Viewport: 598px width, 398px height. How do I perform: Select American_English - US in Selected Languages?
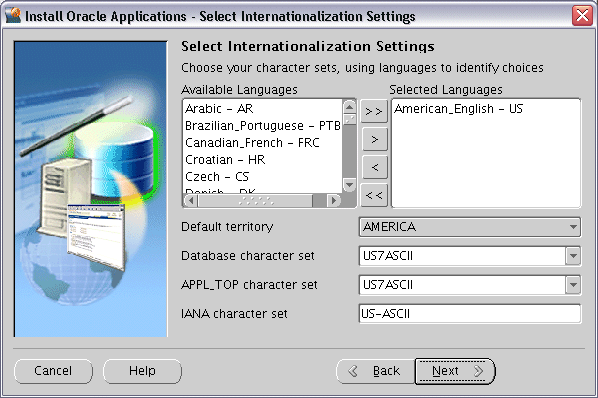pyautogui.click(x=486, y=109)
